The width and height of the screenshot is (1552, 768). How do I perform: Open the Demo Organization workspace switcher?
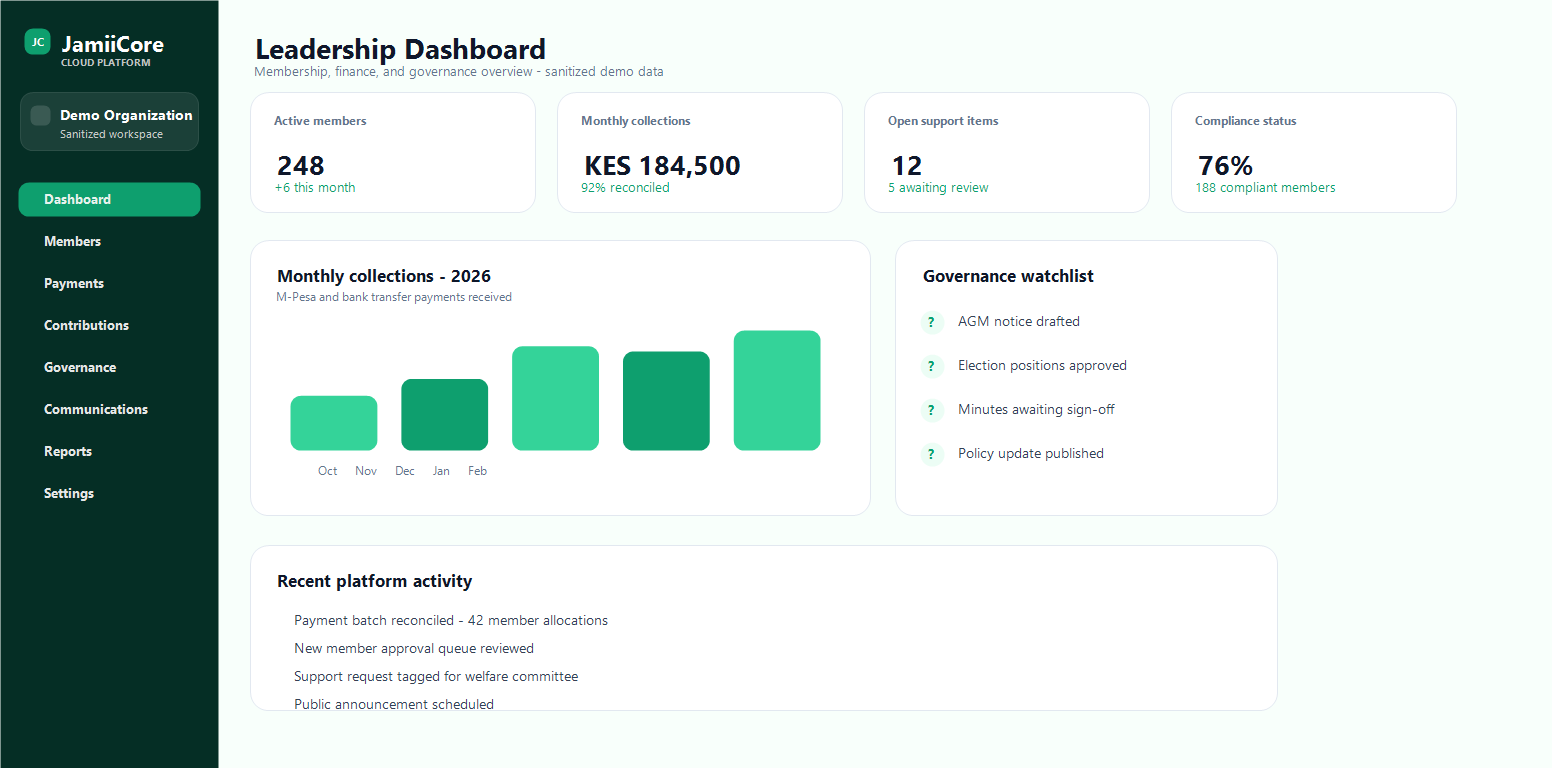[109, 121]
